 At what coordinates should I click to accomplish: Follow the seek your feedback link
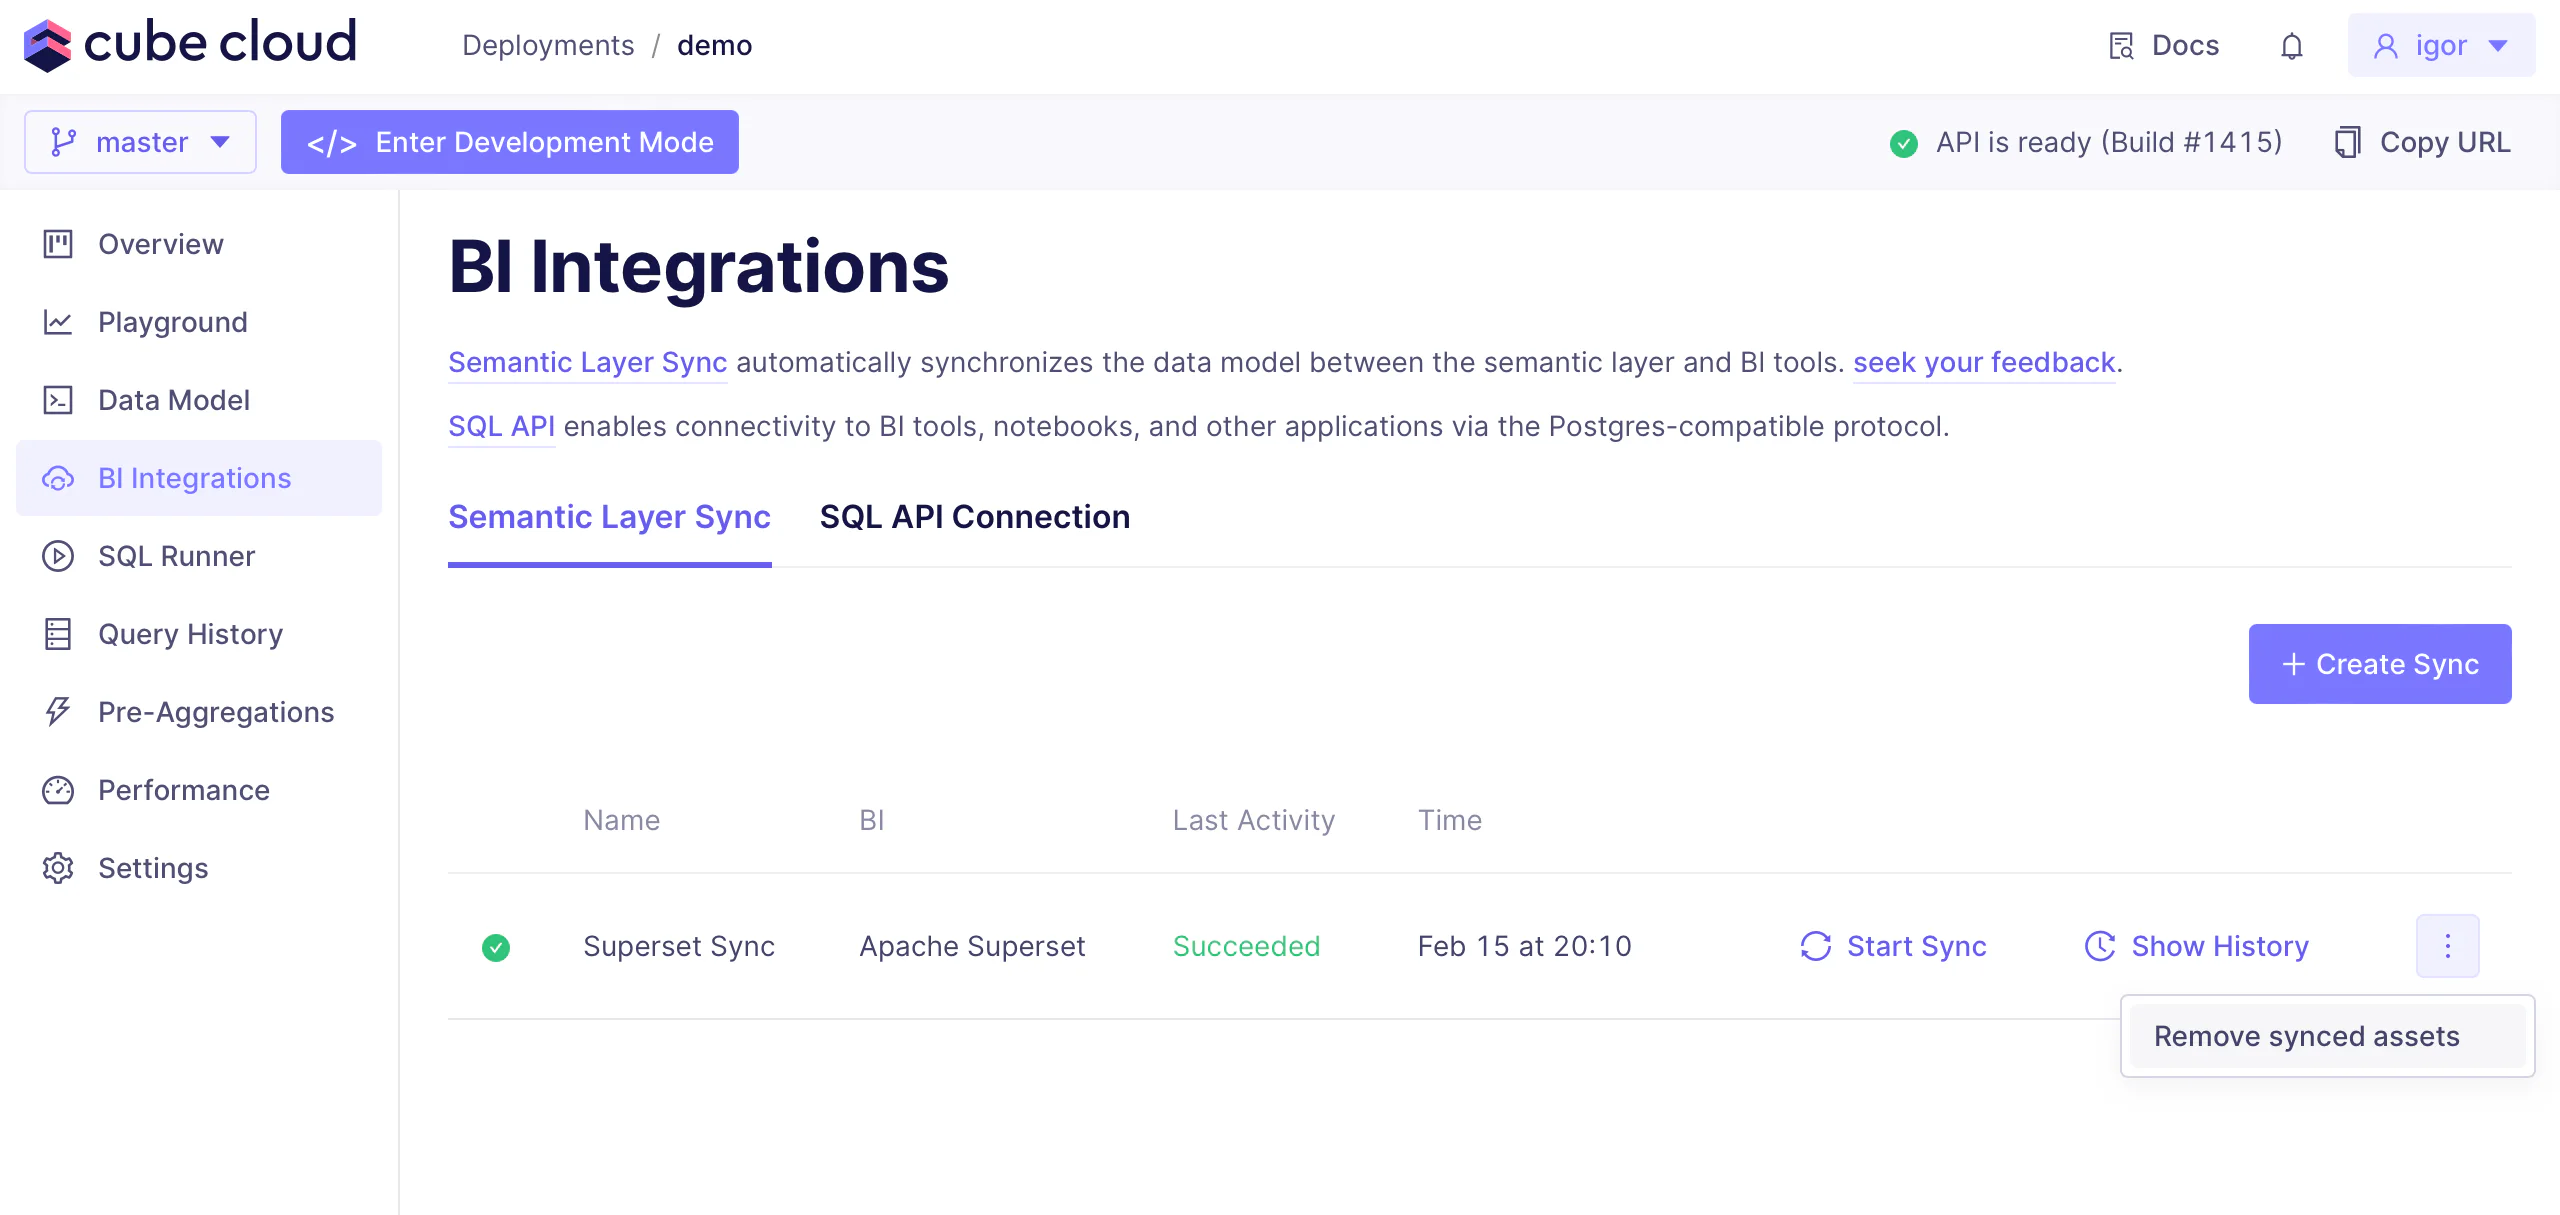[1983, 362]
